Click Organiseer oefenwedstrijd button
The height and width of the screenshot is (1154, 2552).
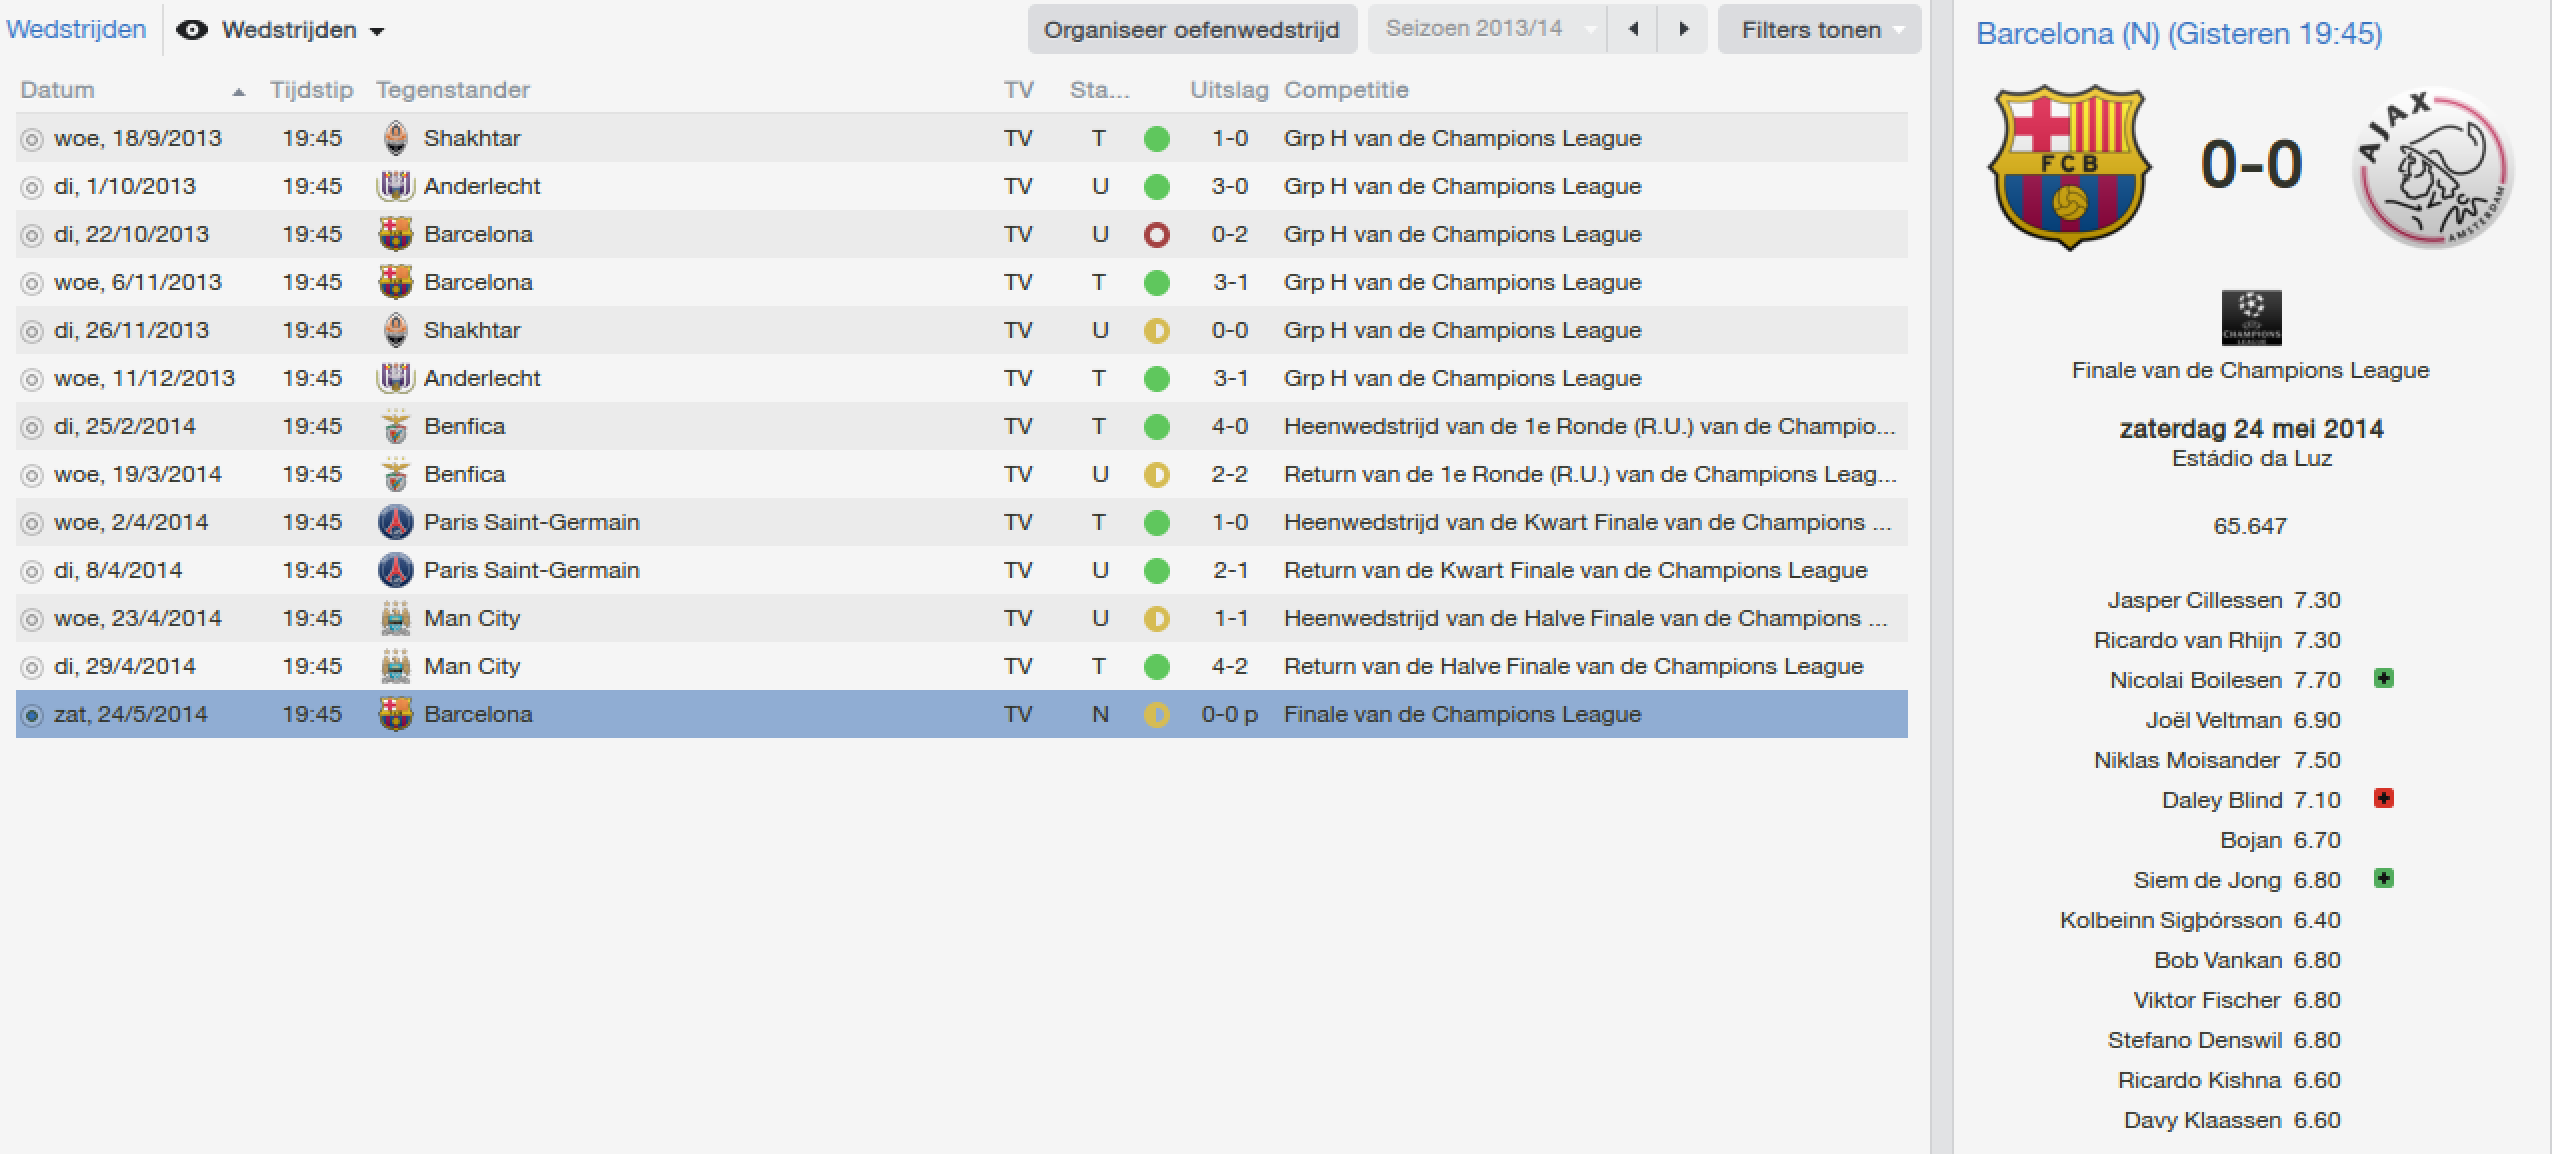(x=1192, y=29)
